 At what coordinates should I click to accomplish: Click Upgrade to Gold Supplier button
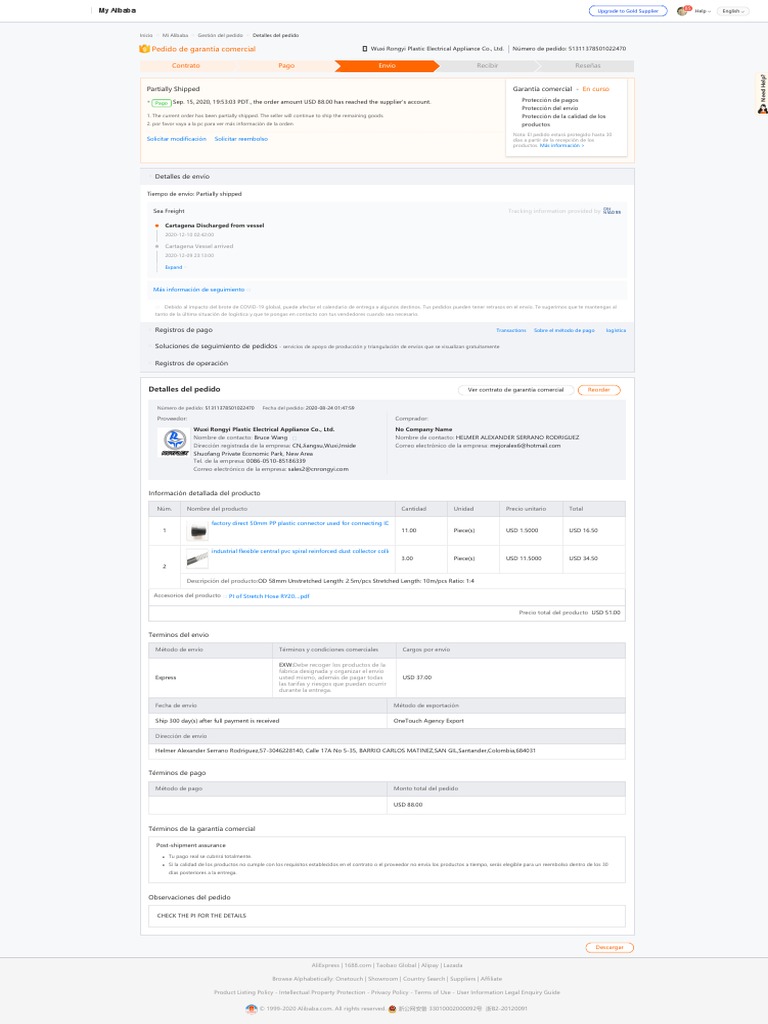[626, 11]
